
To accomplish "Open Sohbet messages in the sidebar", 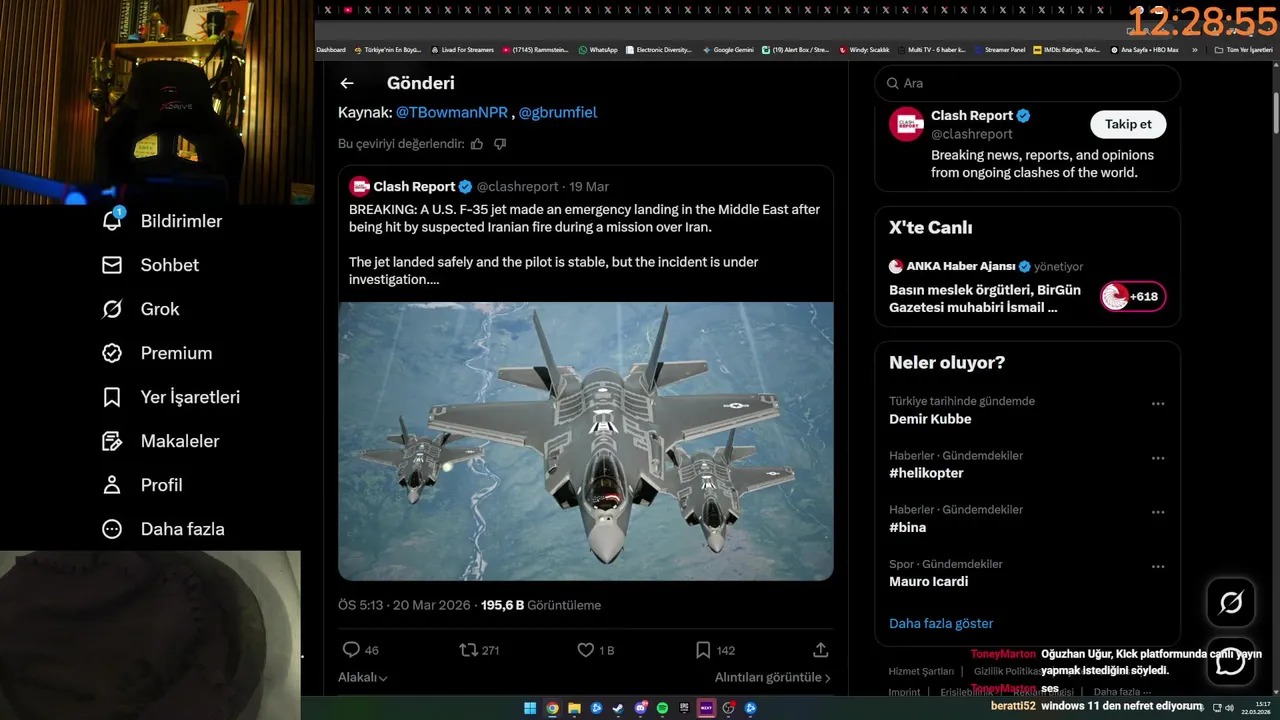I will [x=150, y=265].
